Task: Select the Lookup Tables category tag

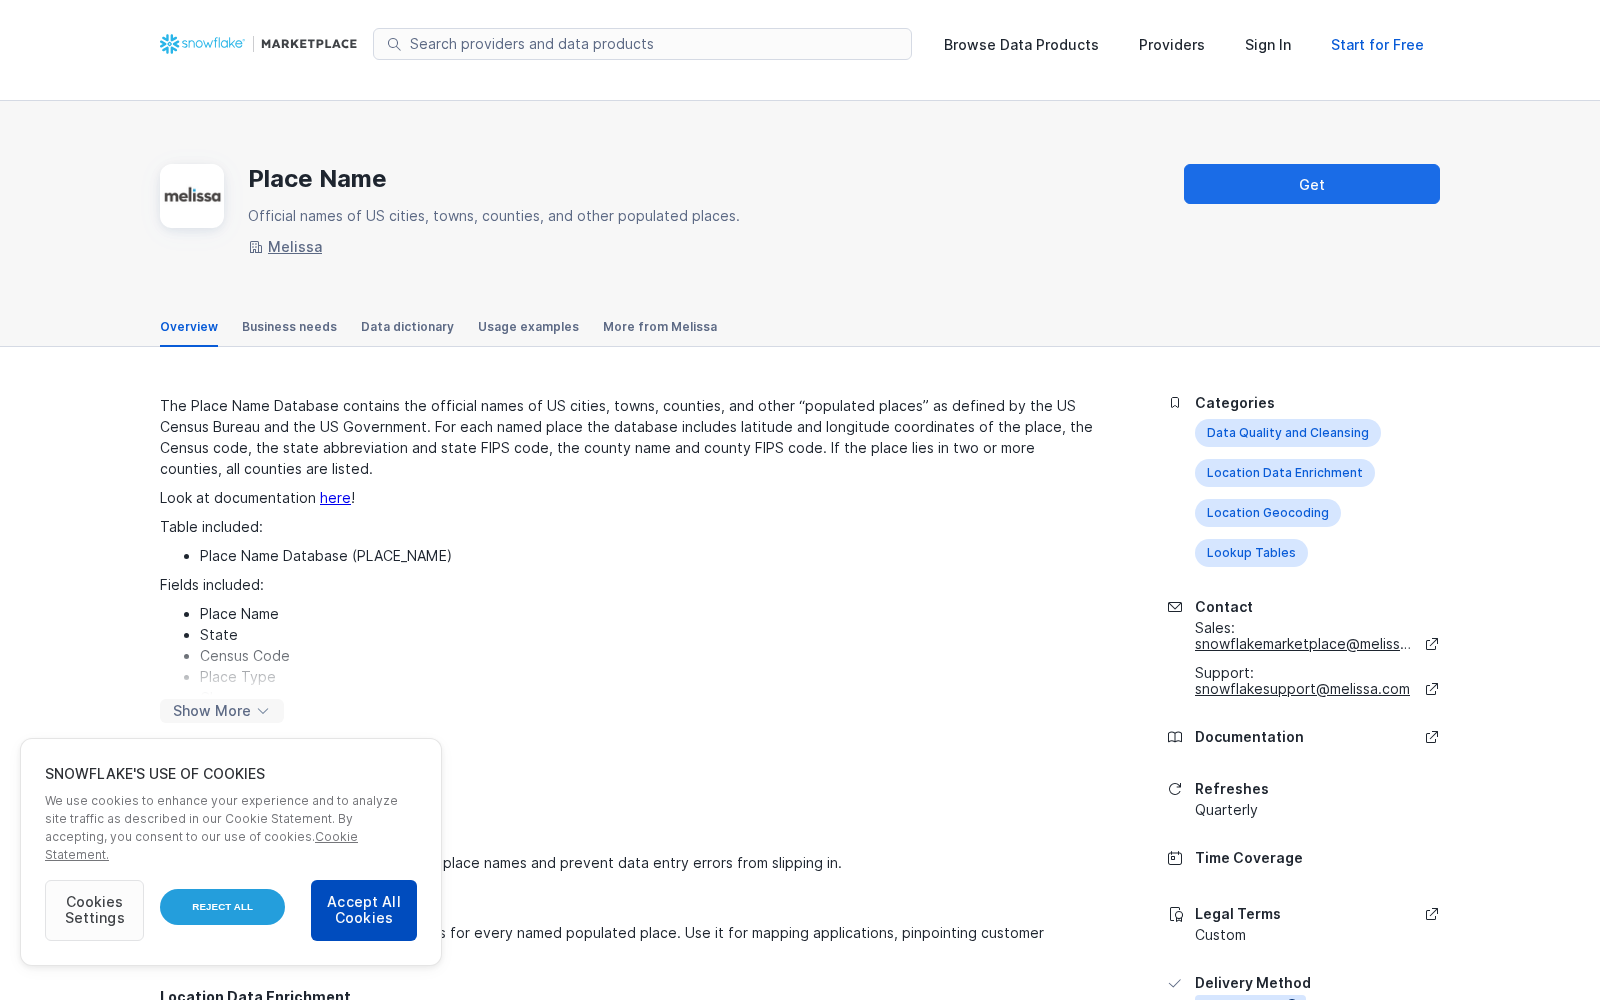Action: (x=1251, y=553)
